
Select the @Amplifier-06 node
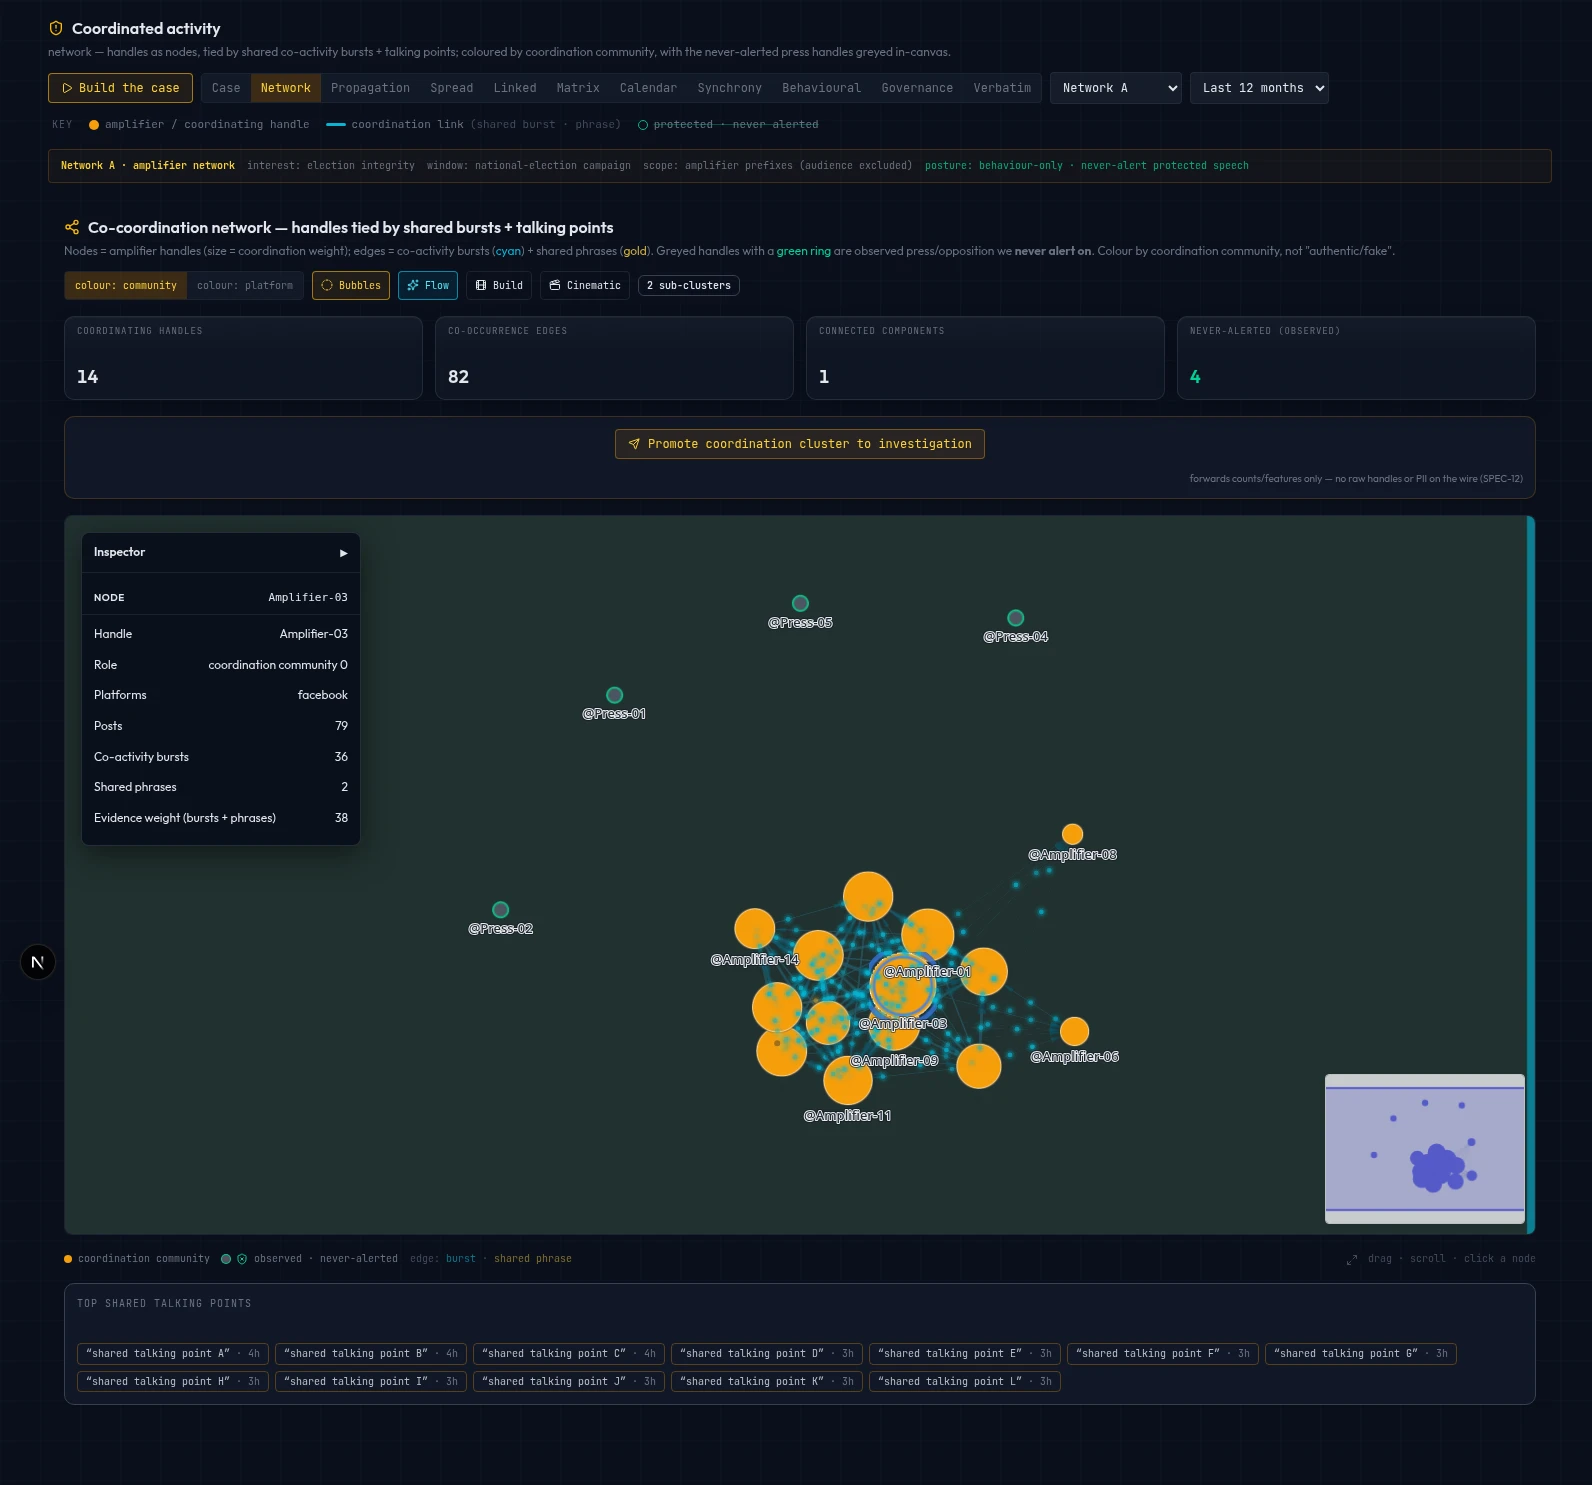pyautogui.click(x=1074, y=1031)
